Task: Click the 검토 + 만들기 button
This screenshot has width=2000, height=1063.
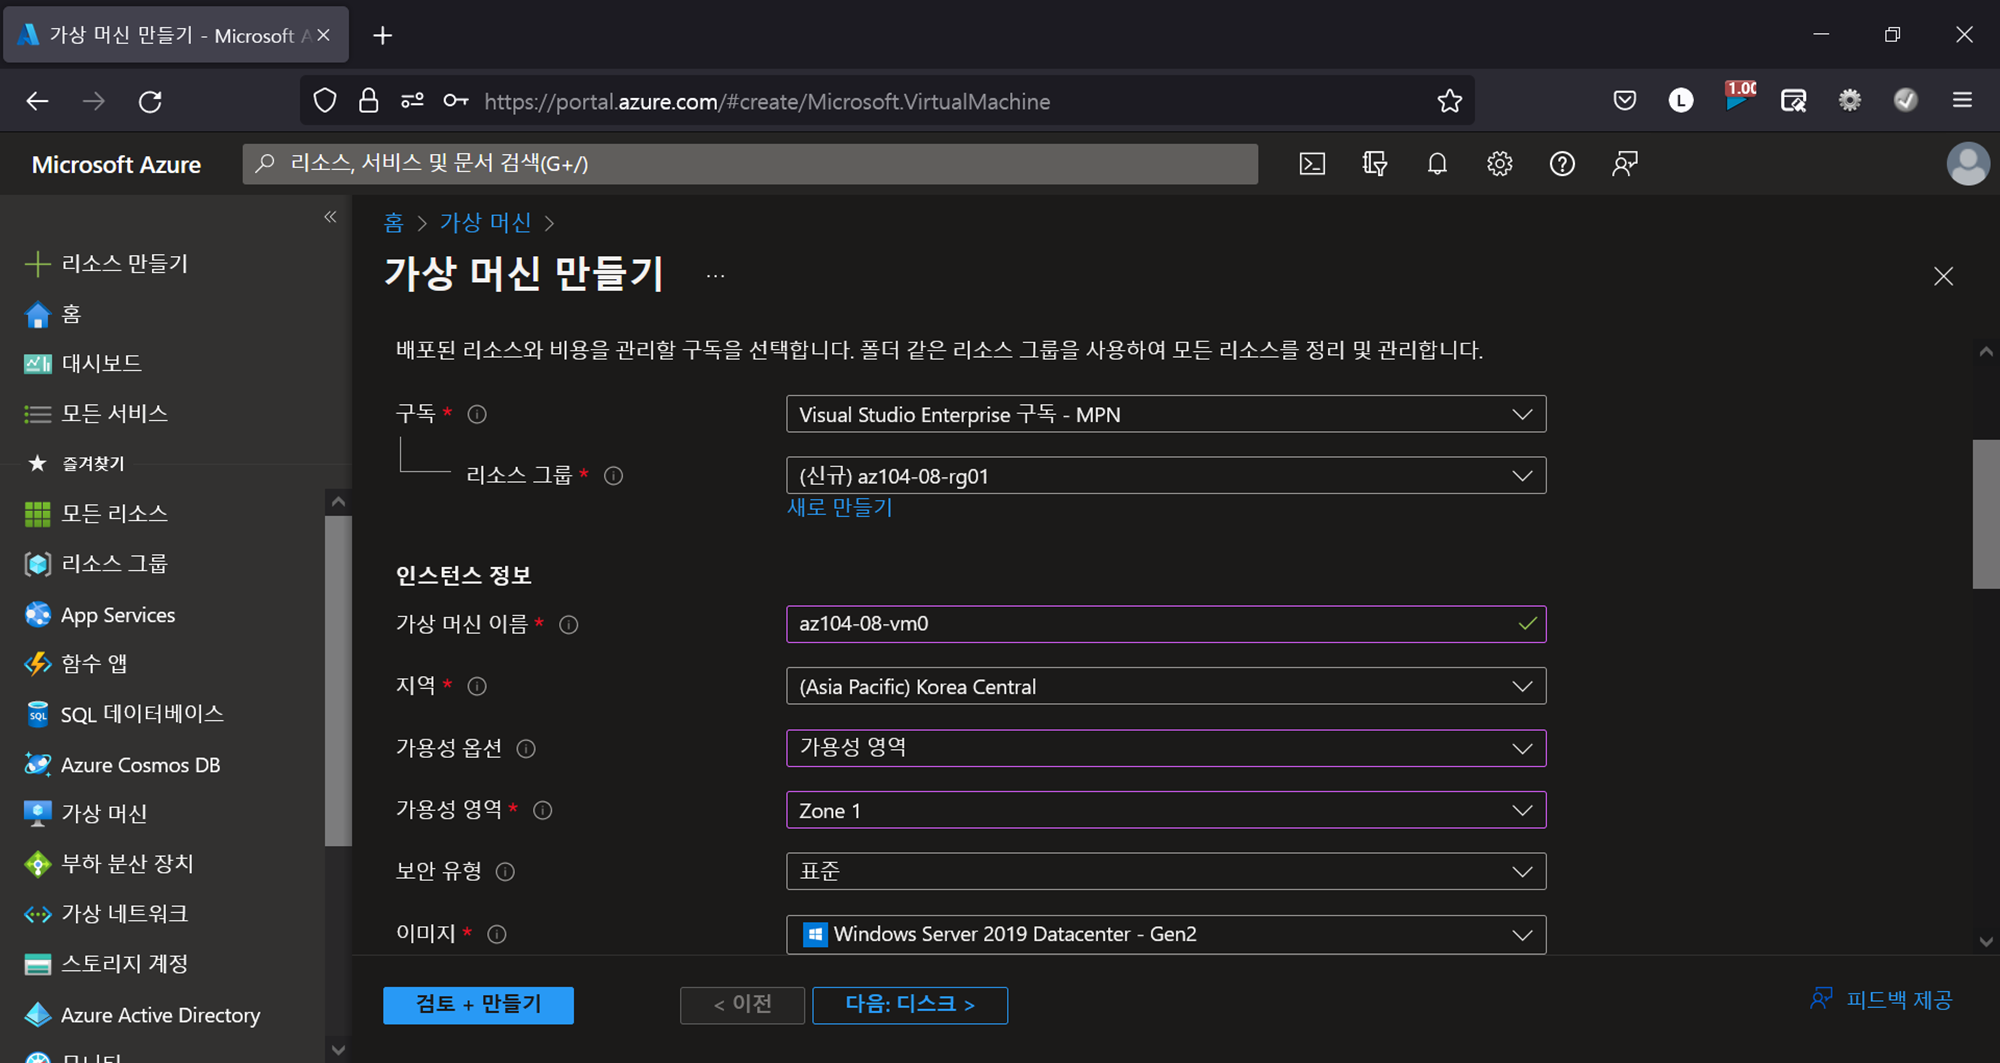Action: click(x=478, y=1005)
